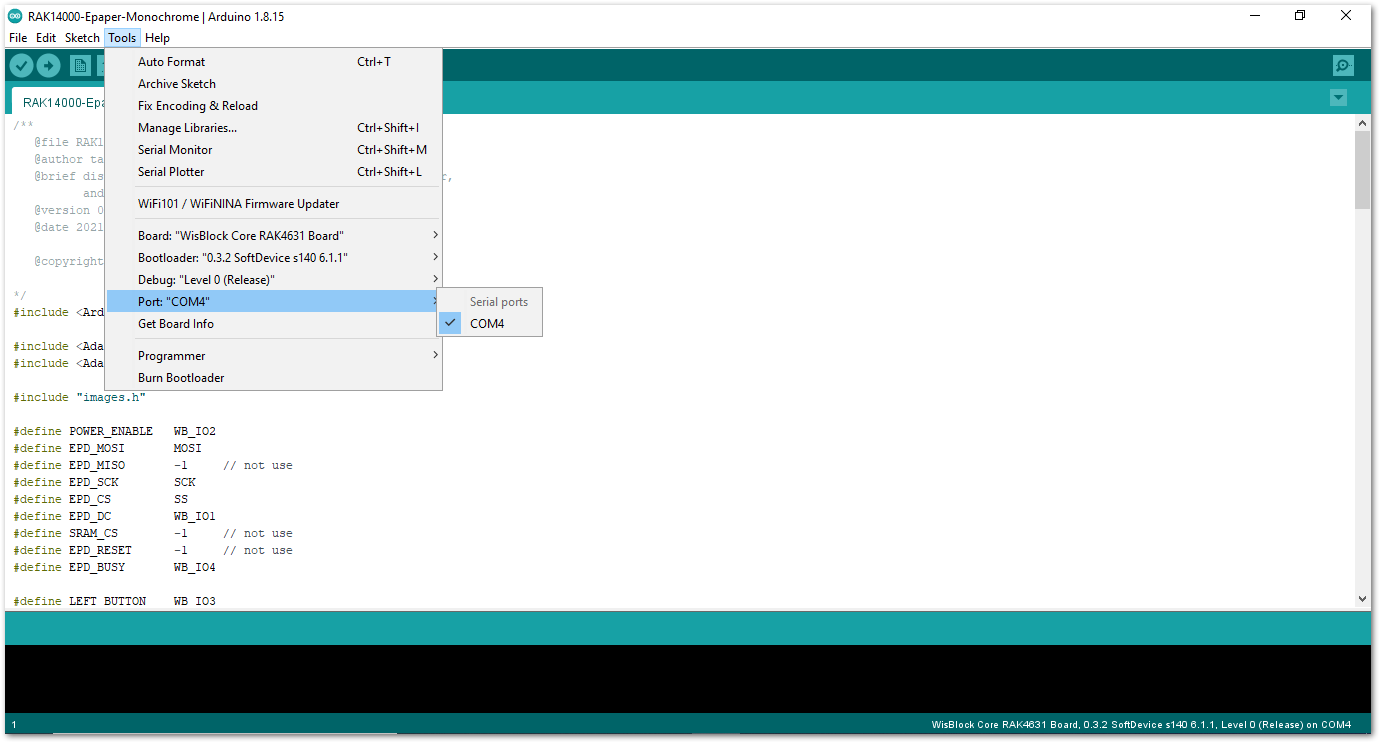Open the Sketch menu
1380x743 pixels.
[x=82, y=38]
